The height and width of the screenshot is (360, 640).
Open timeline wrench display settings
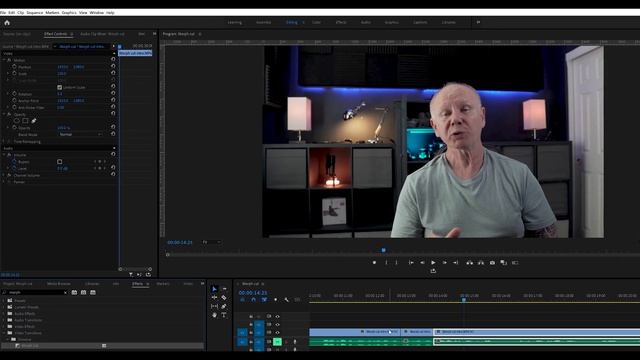(287, 300)
